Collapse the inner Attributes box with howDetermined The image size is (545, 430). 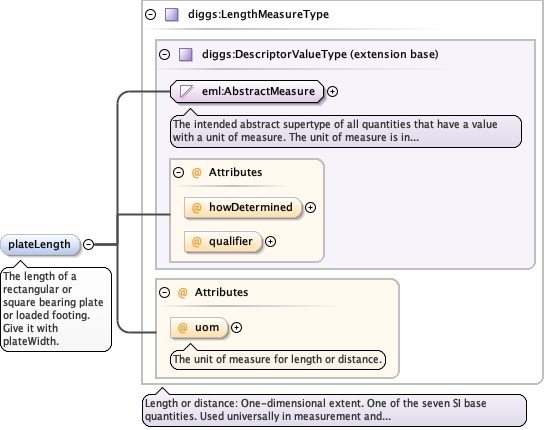178,172
